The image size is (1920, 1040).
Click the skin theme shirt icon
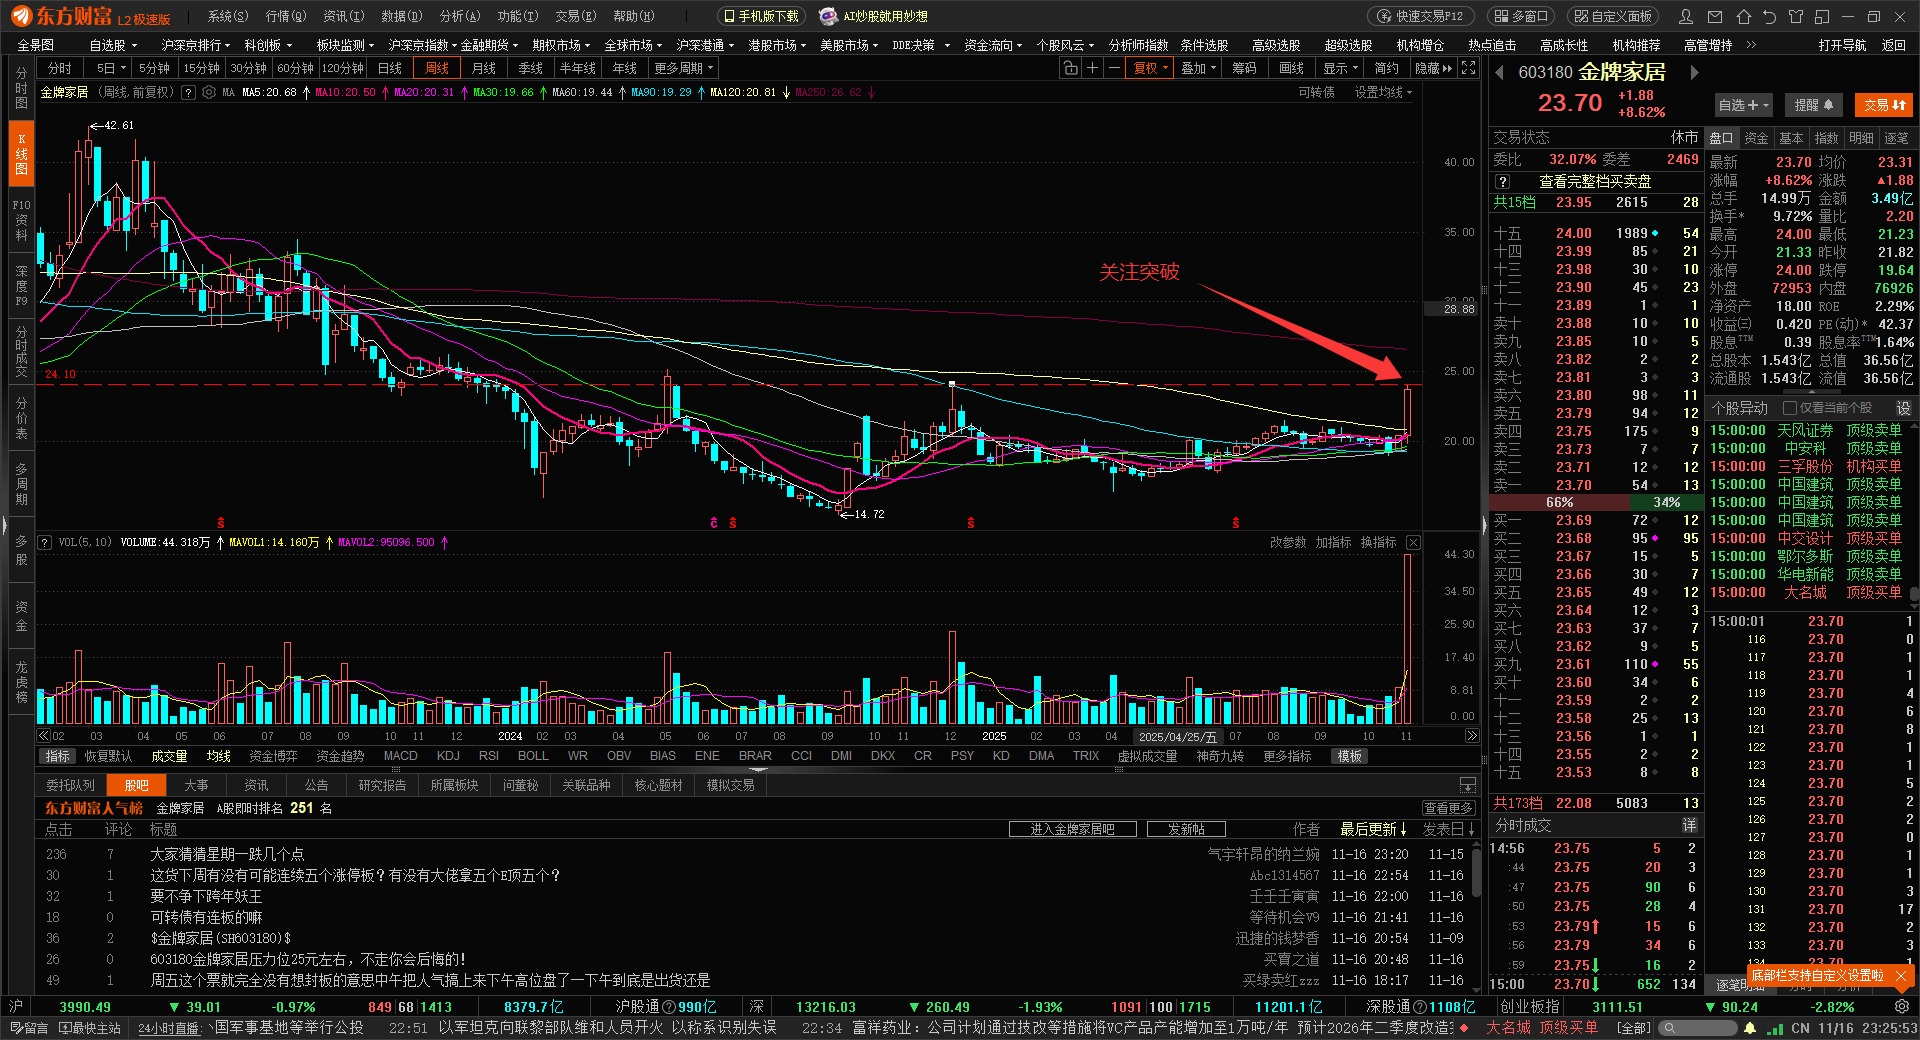1796,16
